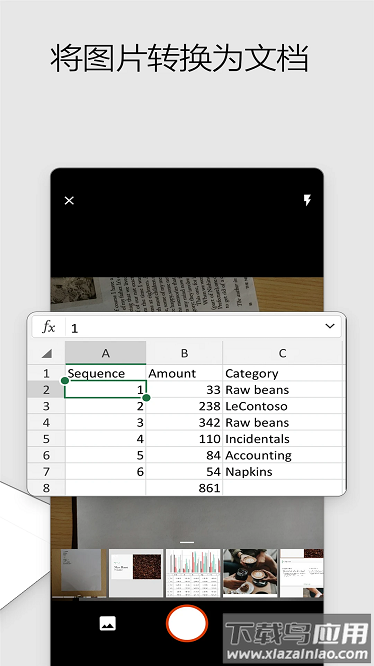
Task: Click the Category header cell
Action: [x=282, y=373]
